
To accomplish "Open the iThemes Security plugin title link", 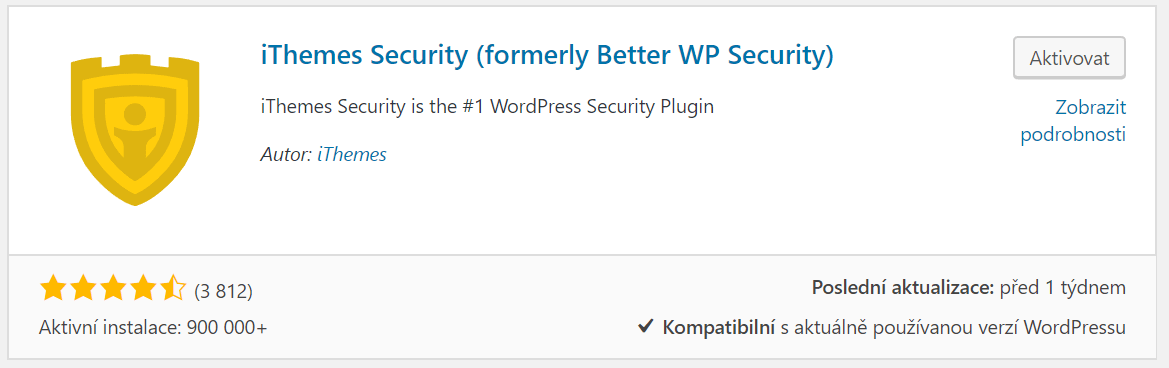I will click(x=547, y=56).
